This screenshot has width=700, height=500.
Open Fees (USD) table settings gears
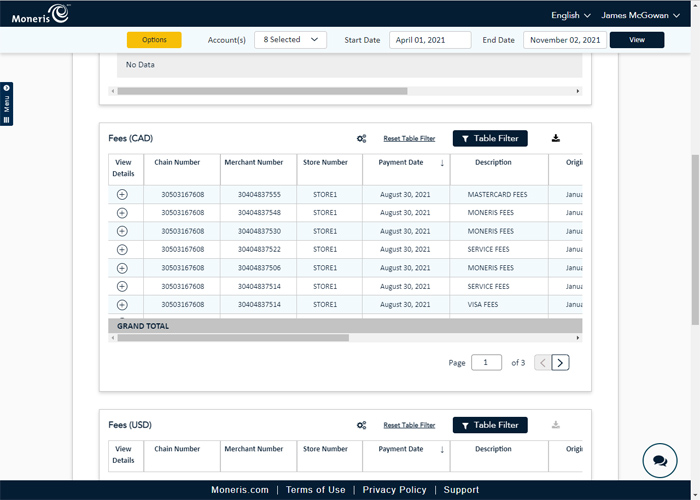pyautogui.click(x=361, y=425)
